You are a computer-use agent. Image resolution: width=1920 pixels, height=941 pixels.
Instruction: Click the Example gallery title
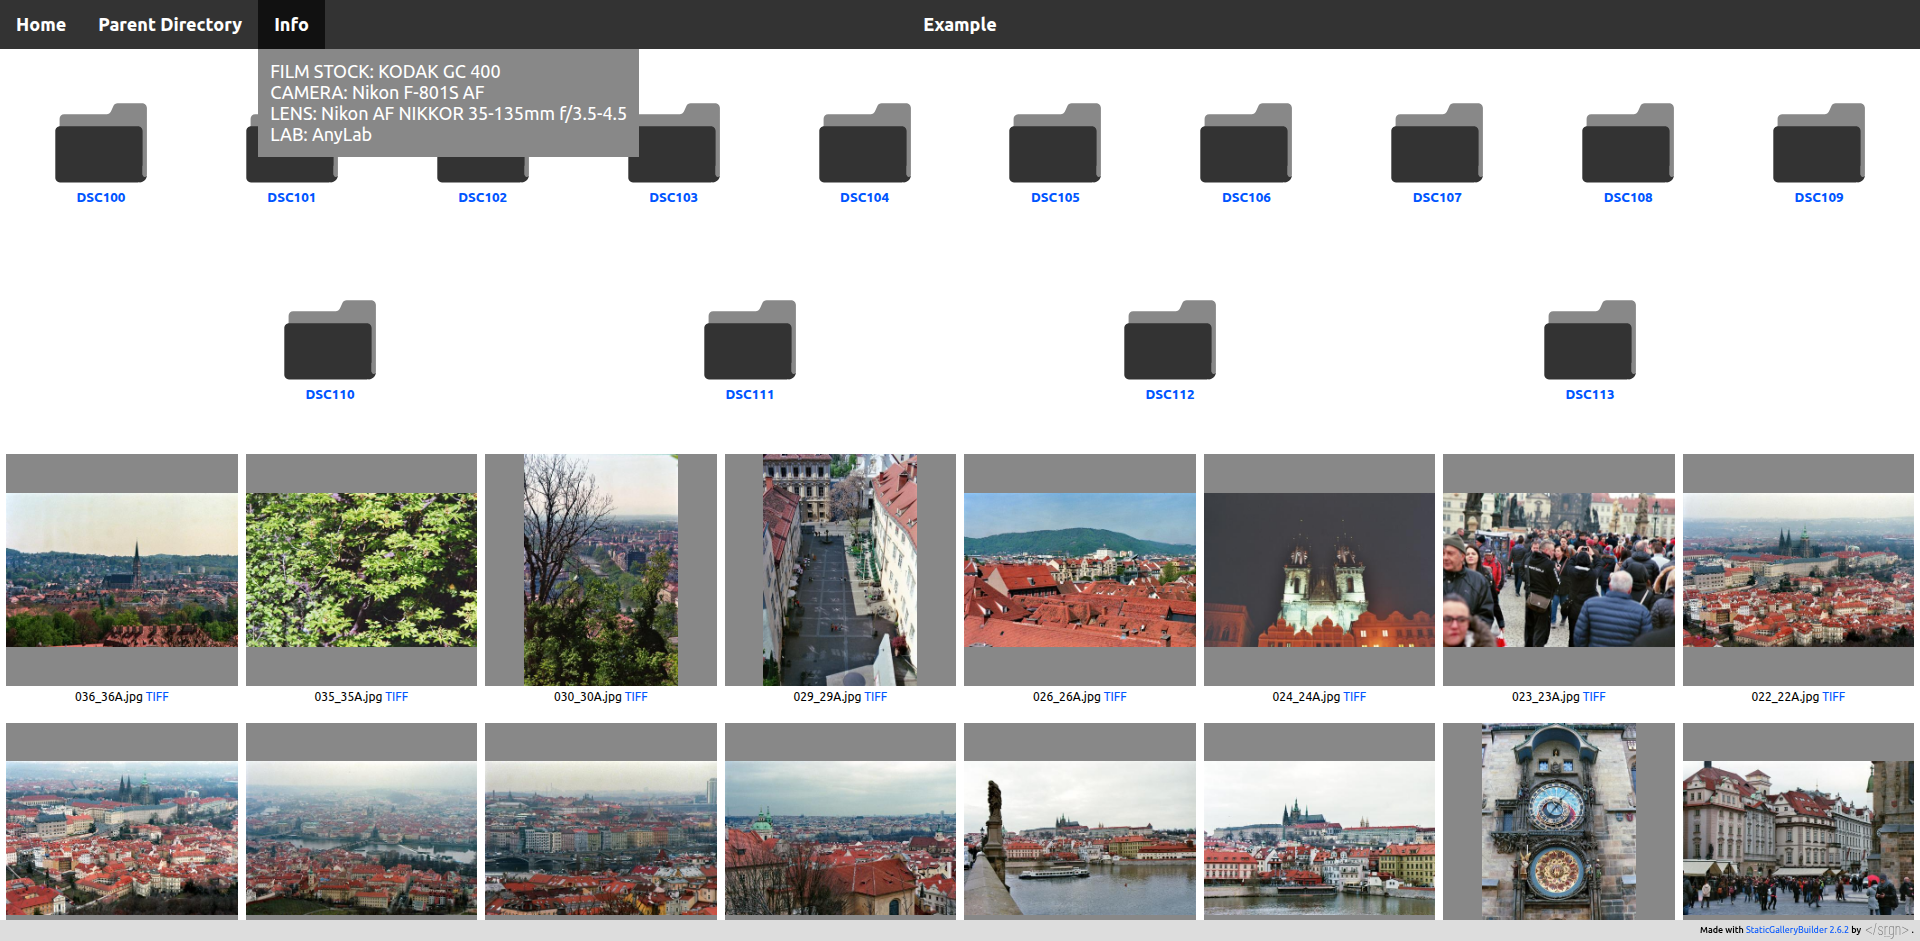pyautogui.click(x=959, y=24)
